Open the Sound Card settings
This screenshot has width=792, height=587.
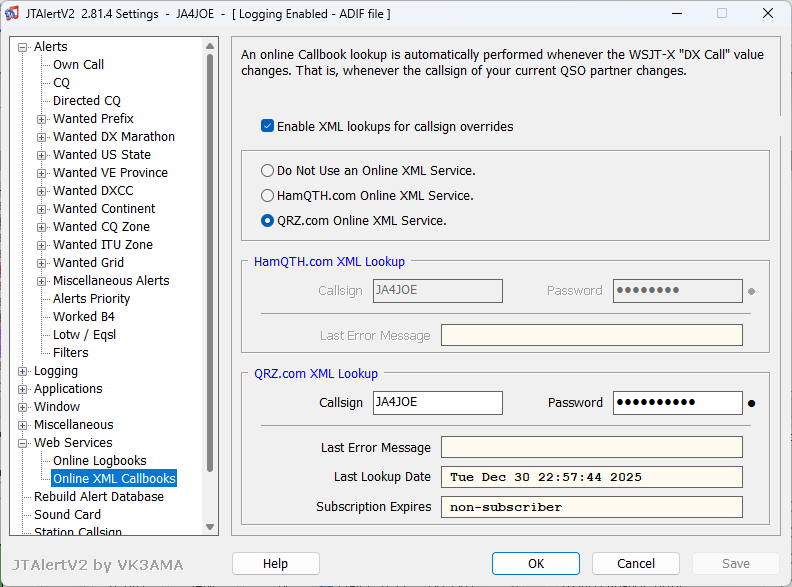point(67,515)
